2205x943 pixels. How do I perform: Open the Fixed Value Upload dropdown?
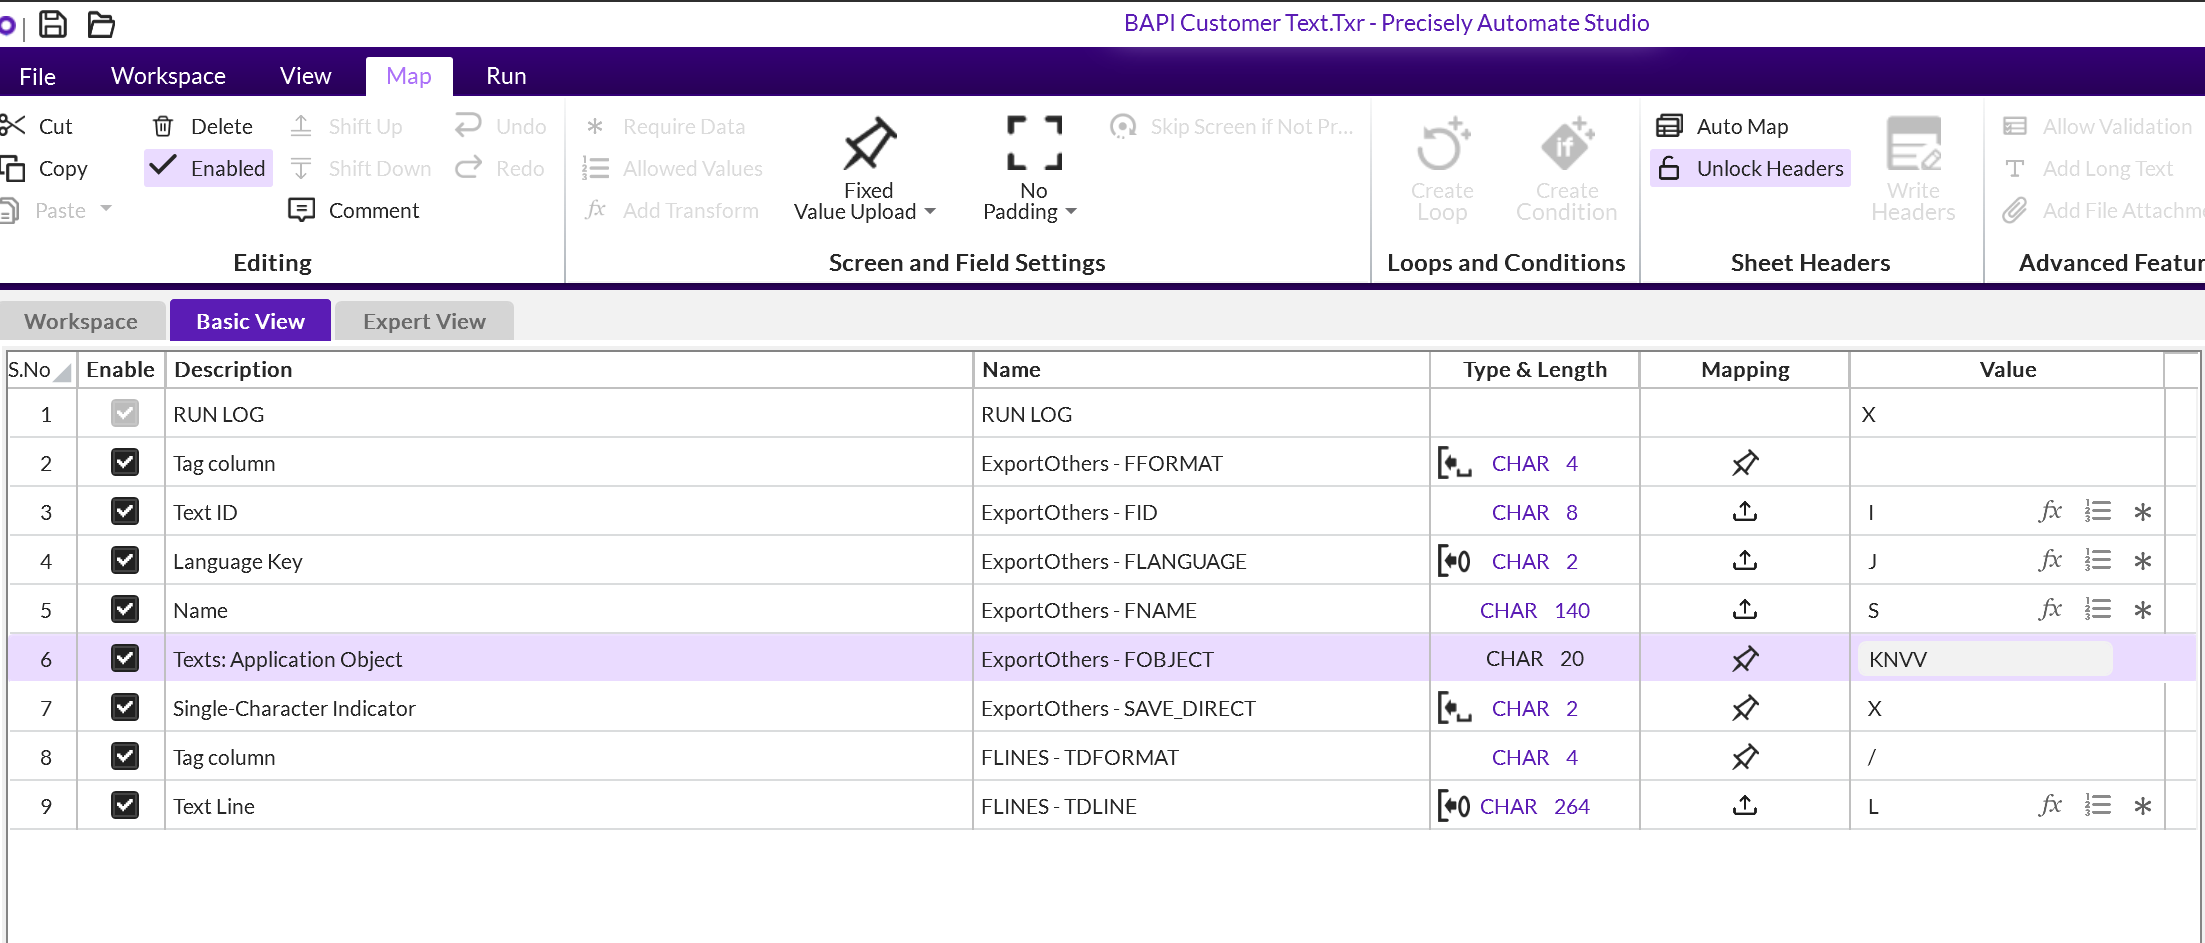coord(929,212)
